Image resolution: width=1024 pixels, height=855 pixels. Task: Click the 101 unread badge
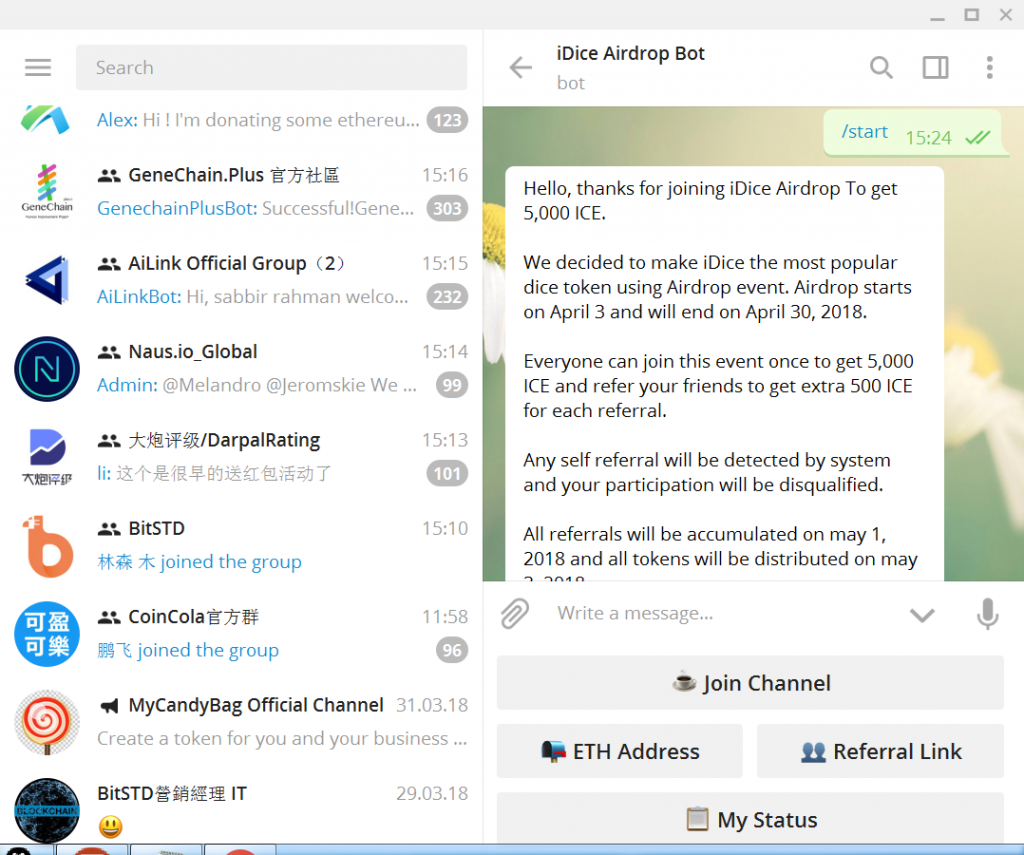pyautogui.click(x=447, y=474)
